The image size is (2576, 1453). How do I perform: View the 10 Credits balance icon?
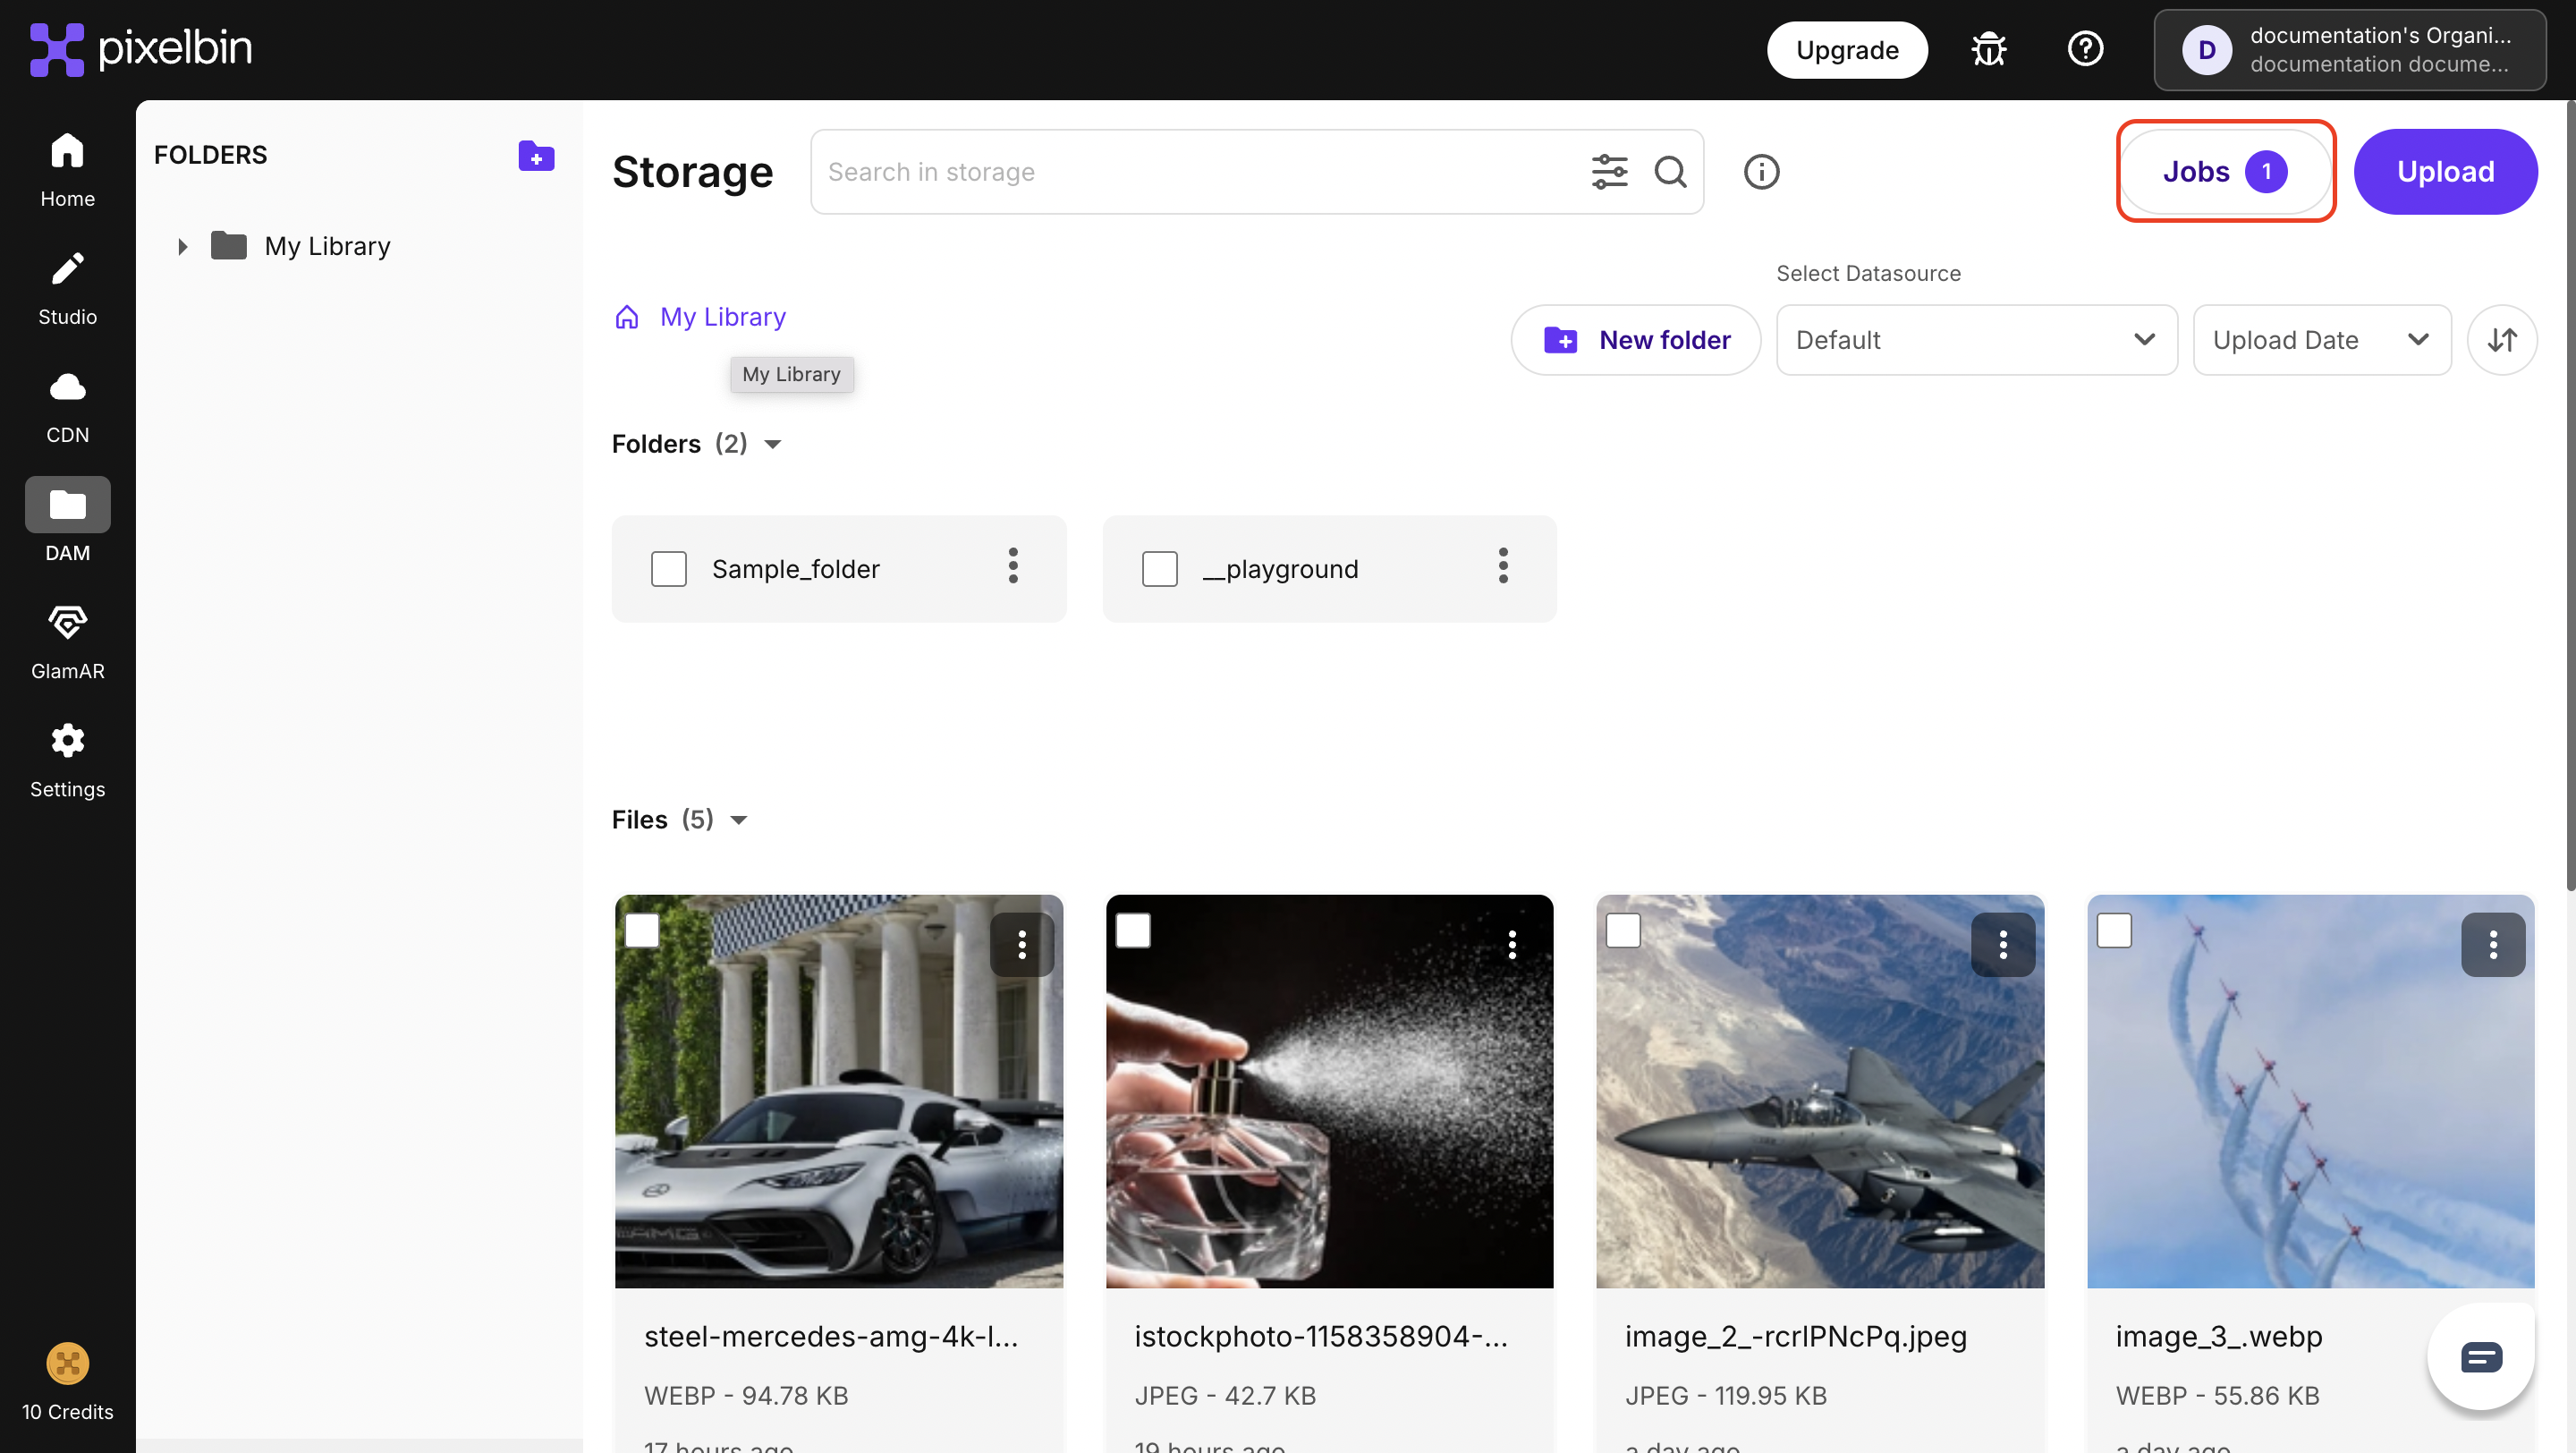pyautogui.click(x=67, y=1363)
